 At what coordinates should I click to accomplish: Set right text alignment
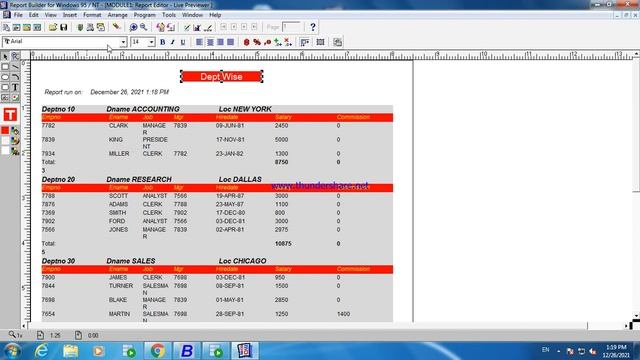click(x=220, y=42)
